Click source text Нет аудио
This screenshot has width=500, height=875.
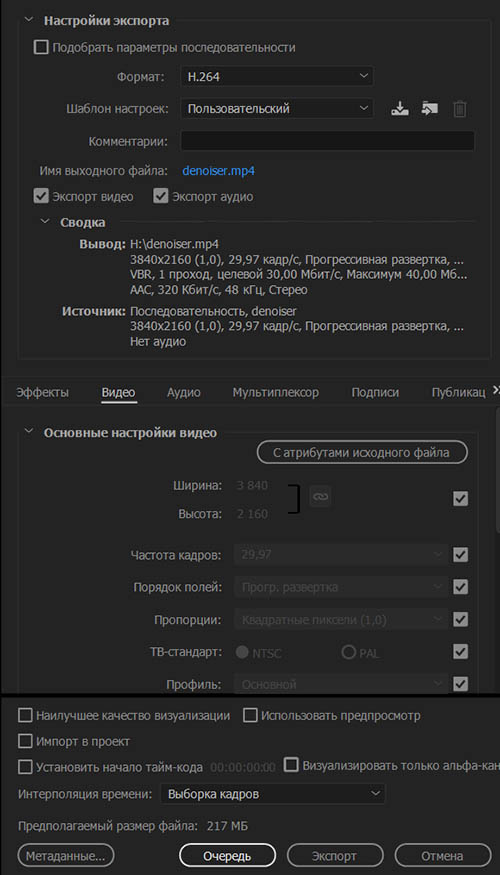point(158,342)
